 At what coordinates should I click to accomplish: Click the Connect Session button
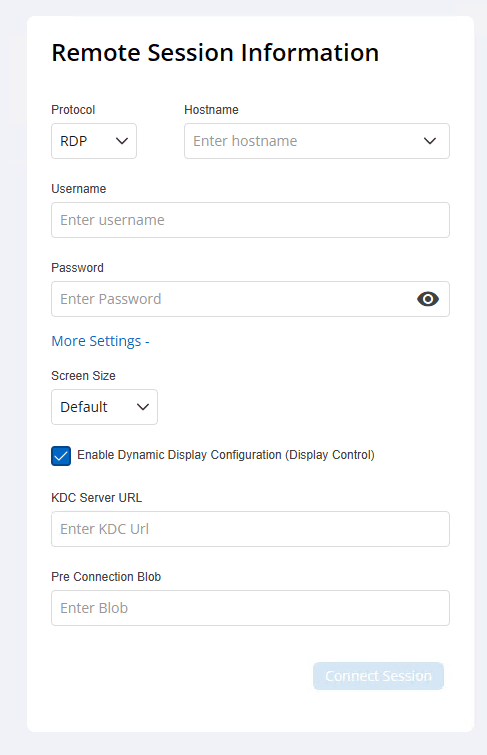point(378,676)
